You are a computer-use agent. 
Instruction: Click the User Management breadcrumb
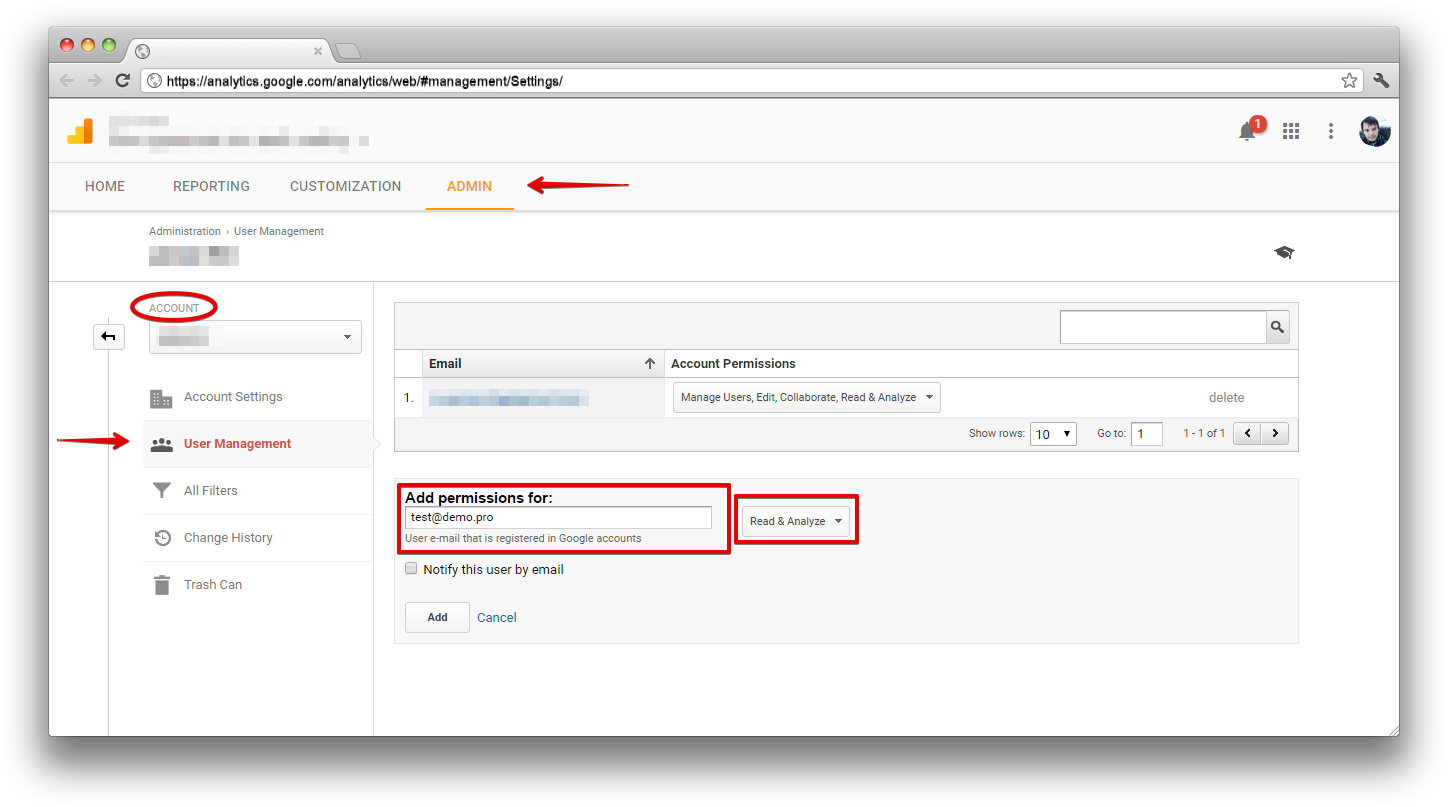[x=279, y=231]
